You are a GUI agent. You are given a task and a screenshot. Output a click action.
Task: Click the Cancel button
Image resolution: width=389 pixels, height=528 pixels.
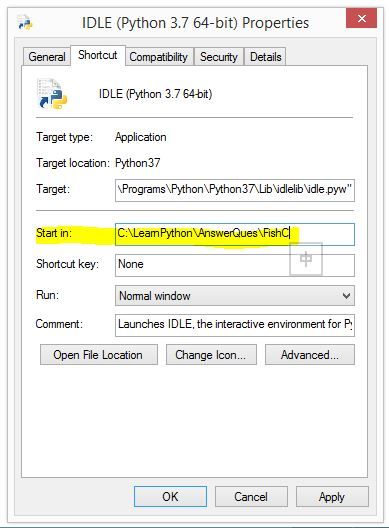tap(251, 496)
